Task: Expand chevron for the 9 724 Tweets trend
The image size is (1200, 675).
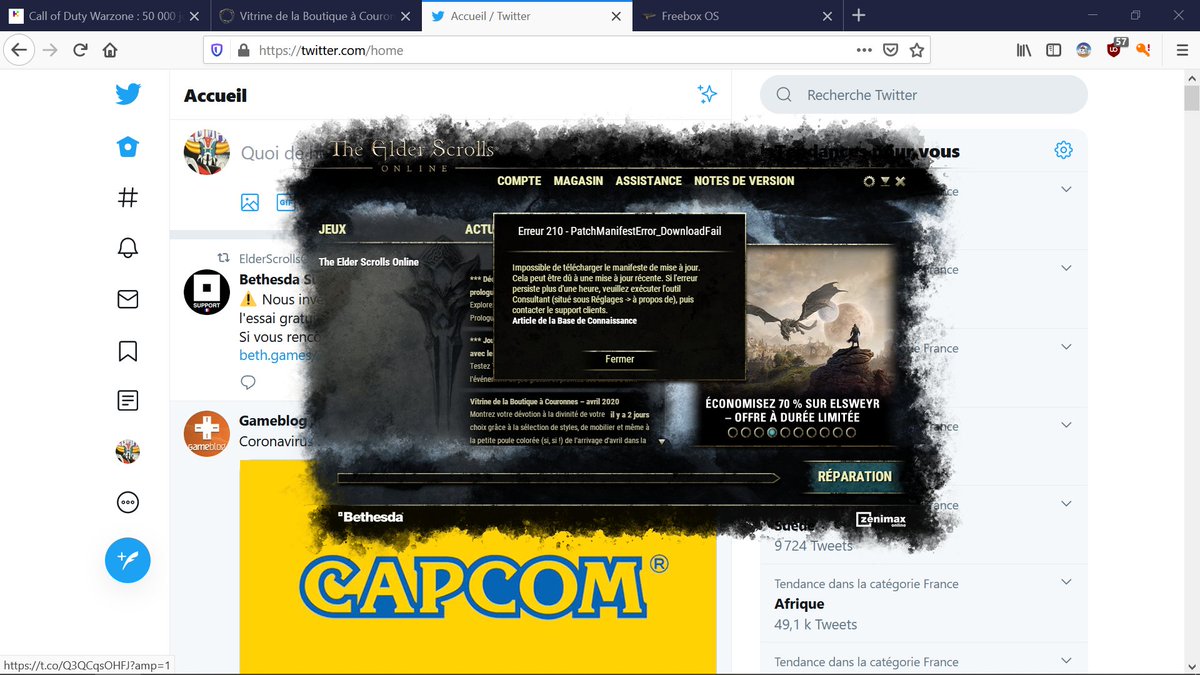Action: [1066, 504]
